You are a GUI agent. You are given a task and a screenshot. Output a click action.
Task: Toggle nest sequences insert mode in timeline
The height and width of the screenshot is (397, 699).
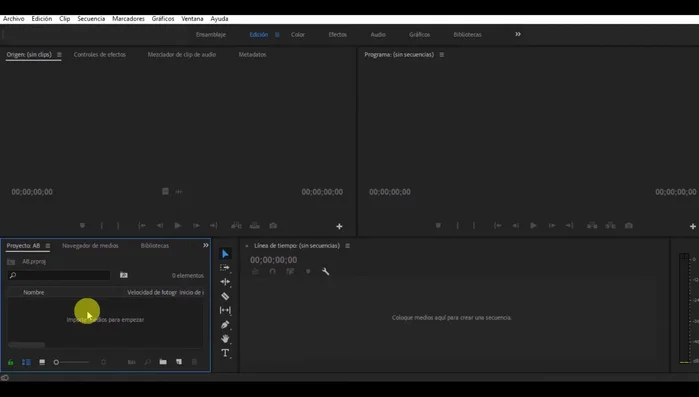[x=255, y=271]
